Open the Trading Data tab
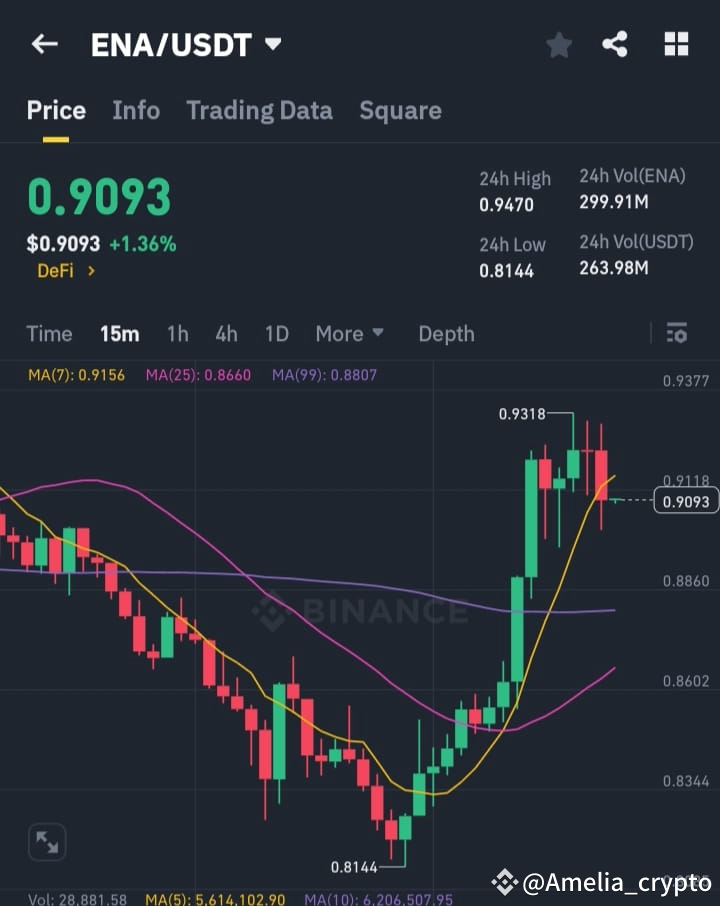This screenshot has height=906, width=720. [x=259, y=110]
